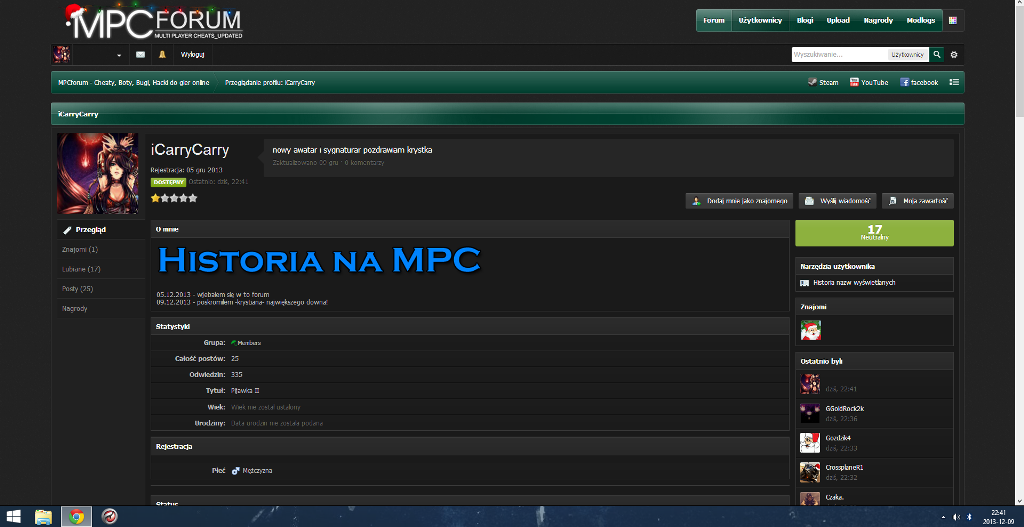Open the Modlogs menu item
This screenshot has width=1024, height=527.
point(920,20)
